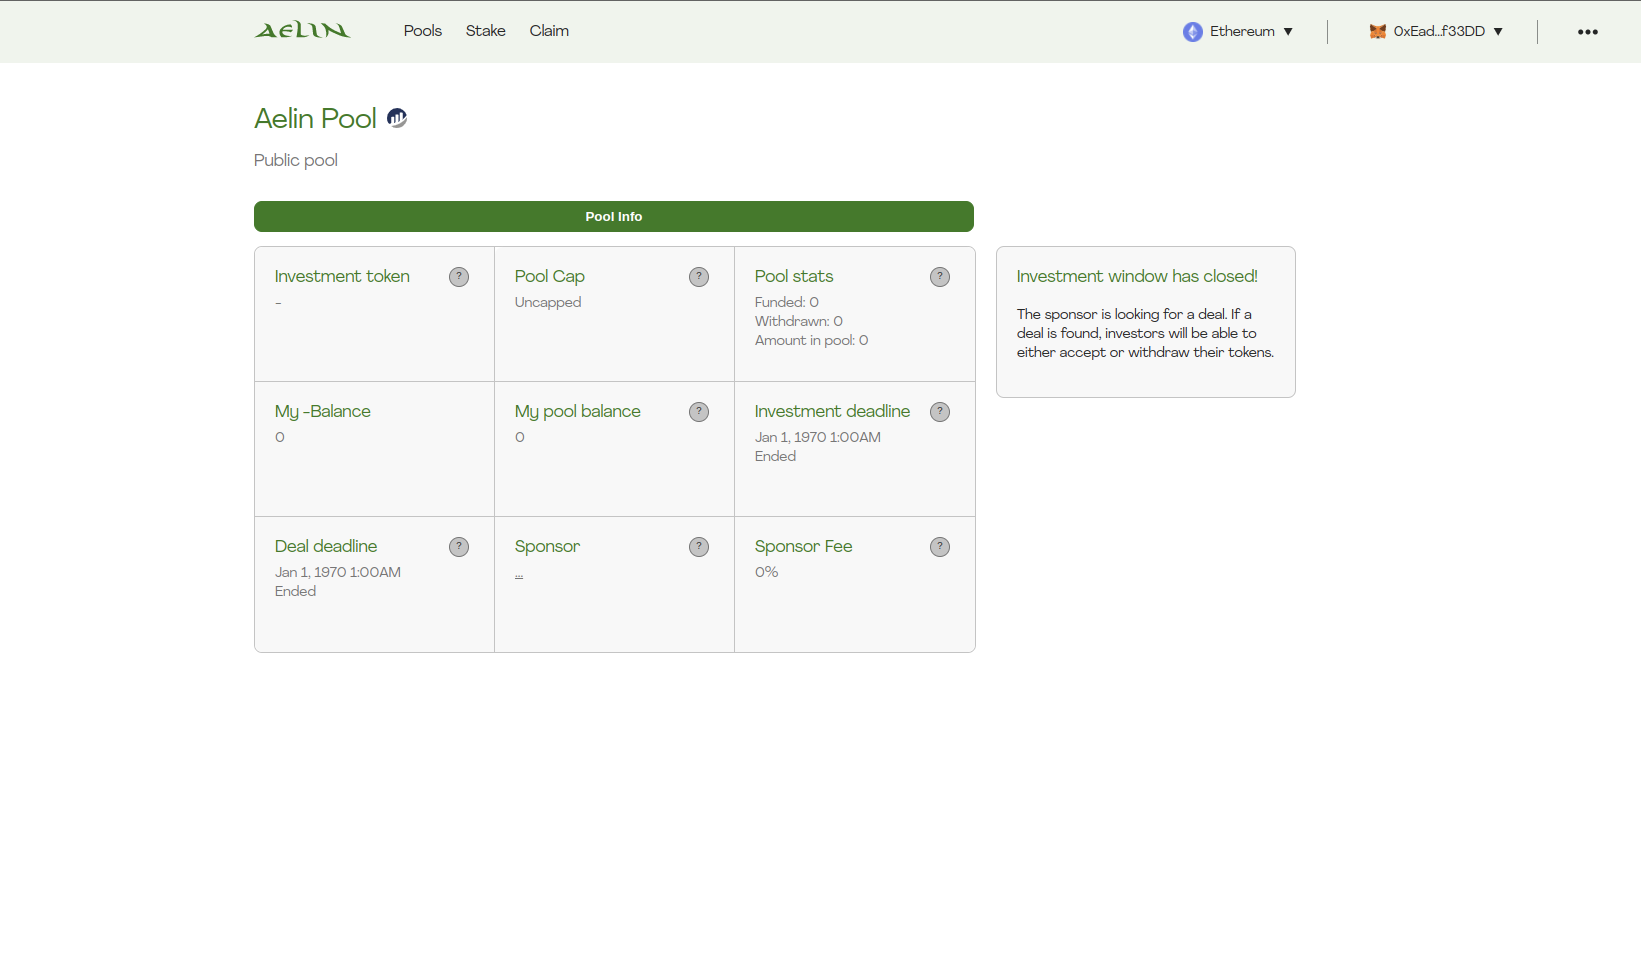Expand the Ethereum network dropdown arrow
Viewport: 1641px width, 958px height.
(x=1288, y=32)
